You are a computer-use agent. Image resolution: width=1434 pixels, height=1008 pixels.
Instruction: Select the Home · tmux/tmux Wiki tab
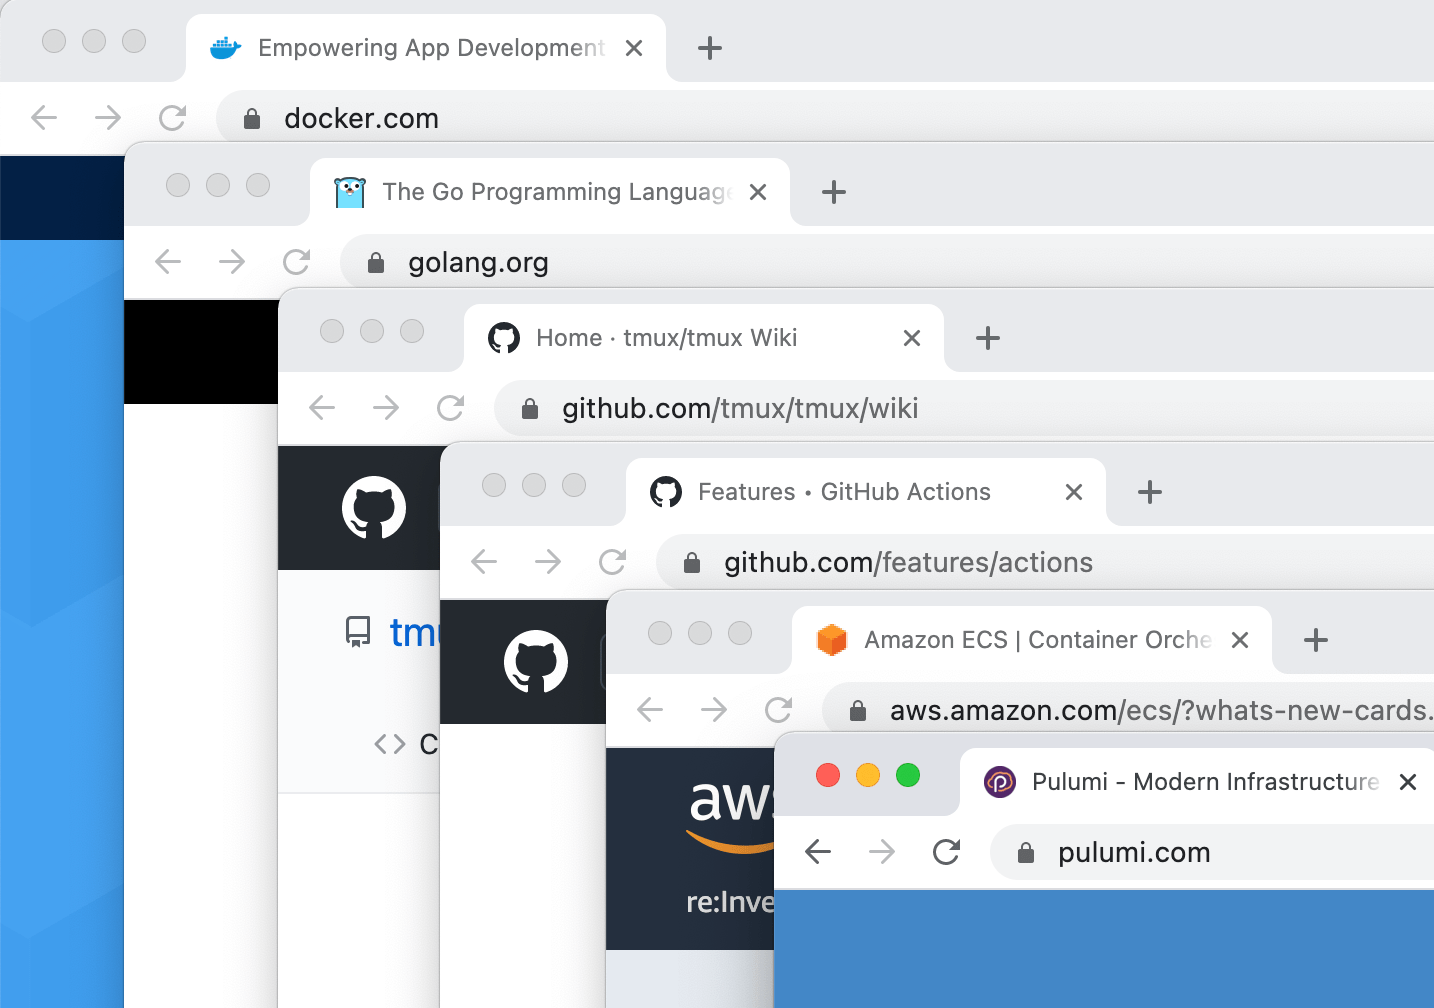(704, 338)
